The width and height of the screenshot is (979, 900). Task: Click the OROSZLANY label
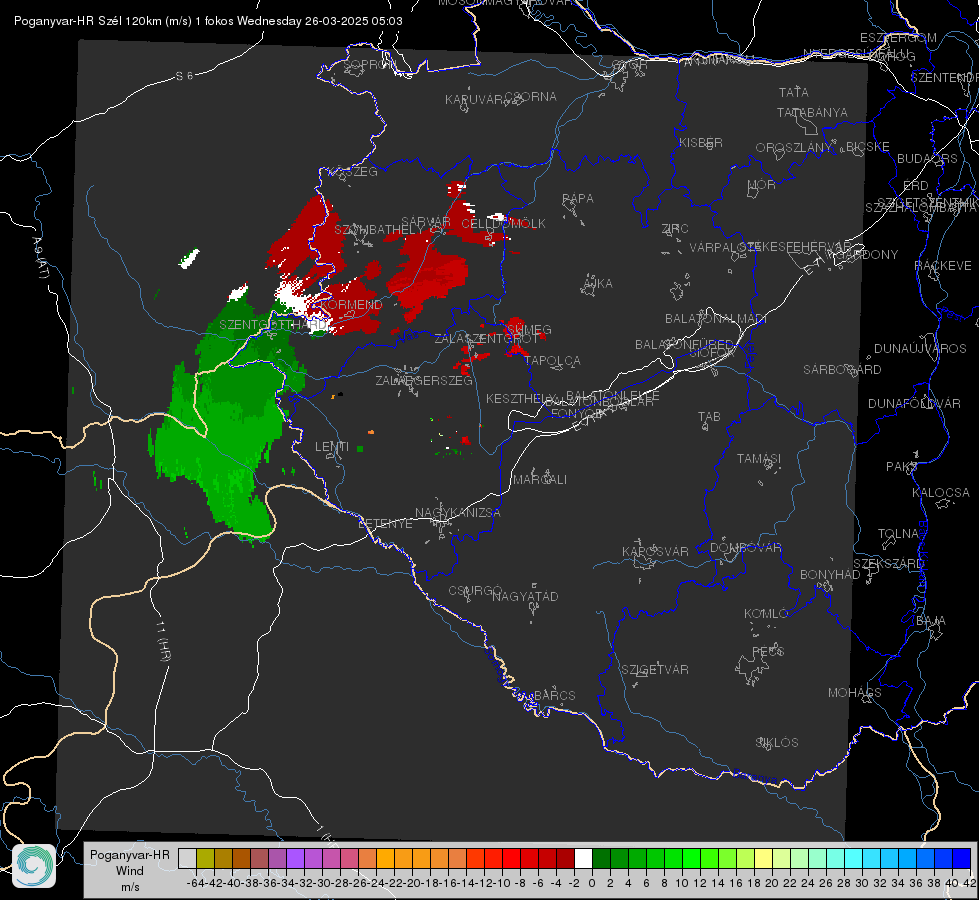click(x=794, y=148)
